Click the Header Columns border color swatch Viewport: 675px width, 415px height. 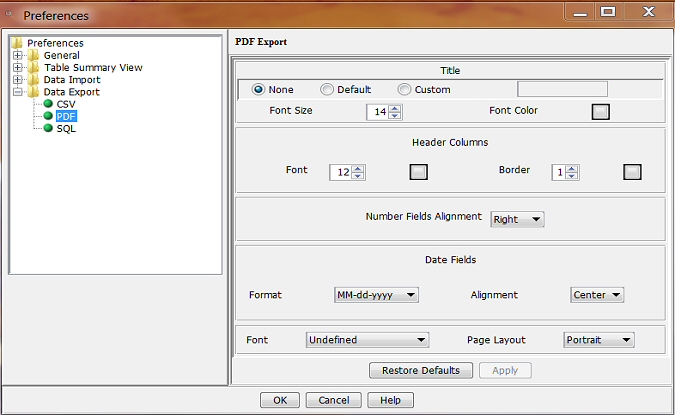(631, 172)
